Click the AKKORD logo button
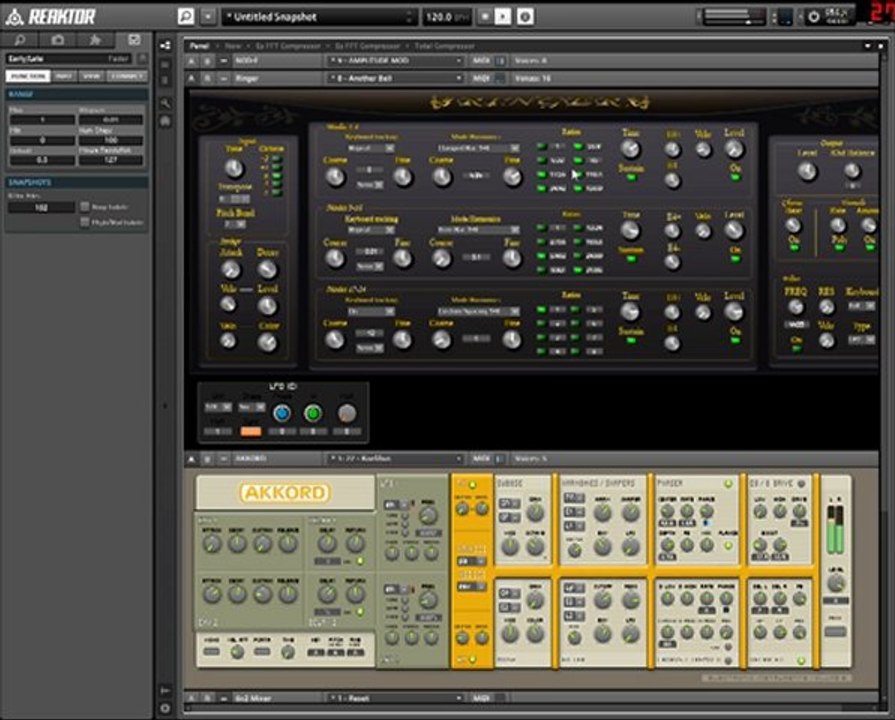The image size is (895, 720). 284,492
